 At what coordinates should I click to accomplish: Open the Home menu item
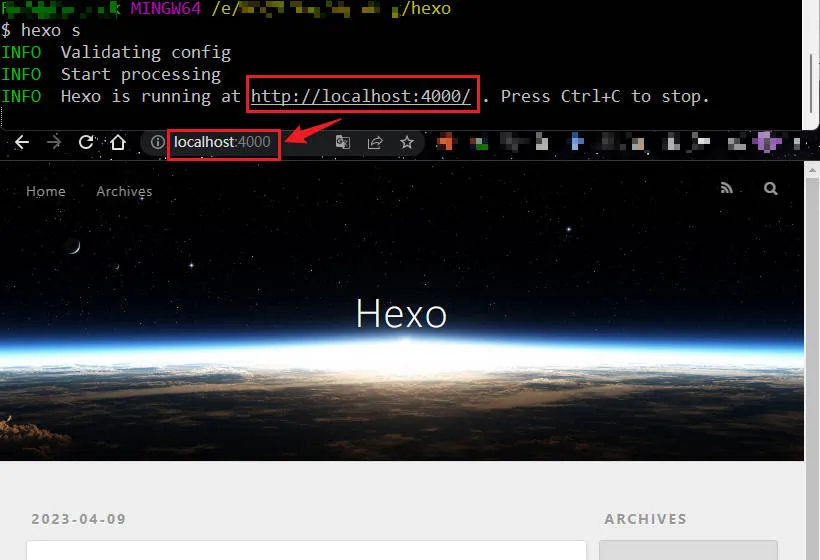pyautogui.click(x=46, y=191)
